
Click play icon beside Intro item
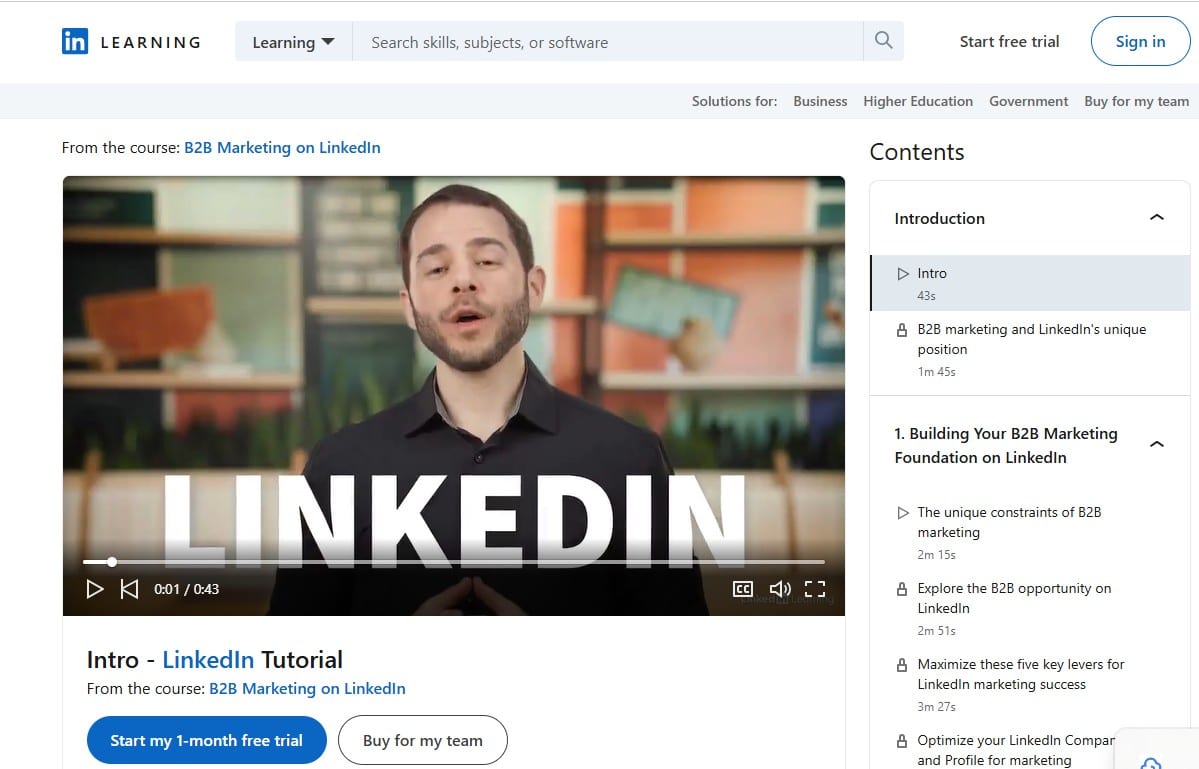click(903, 274)
